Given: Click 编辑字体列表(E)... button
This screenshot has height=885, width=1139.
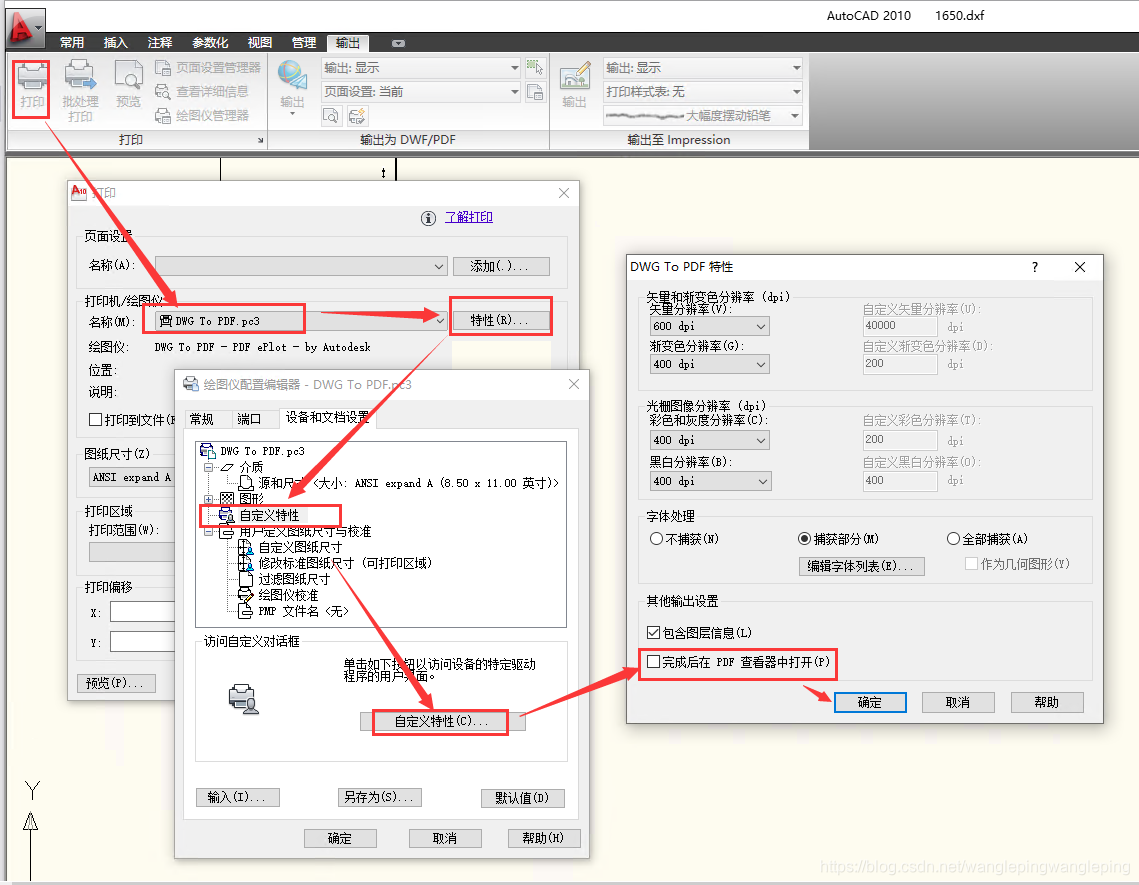Looking at the screenshot, I should (862, 566).
